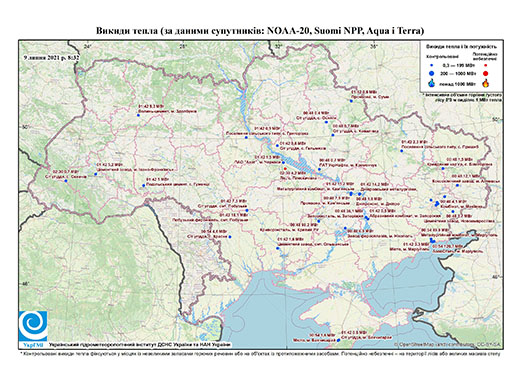The height and width of the screenshot is (368, 520).
Task: Click the Mariupol heat marker cluster
Action: point(432,240)
